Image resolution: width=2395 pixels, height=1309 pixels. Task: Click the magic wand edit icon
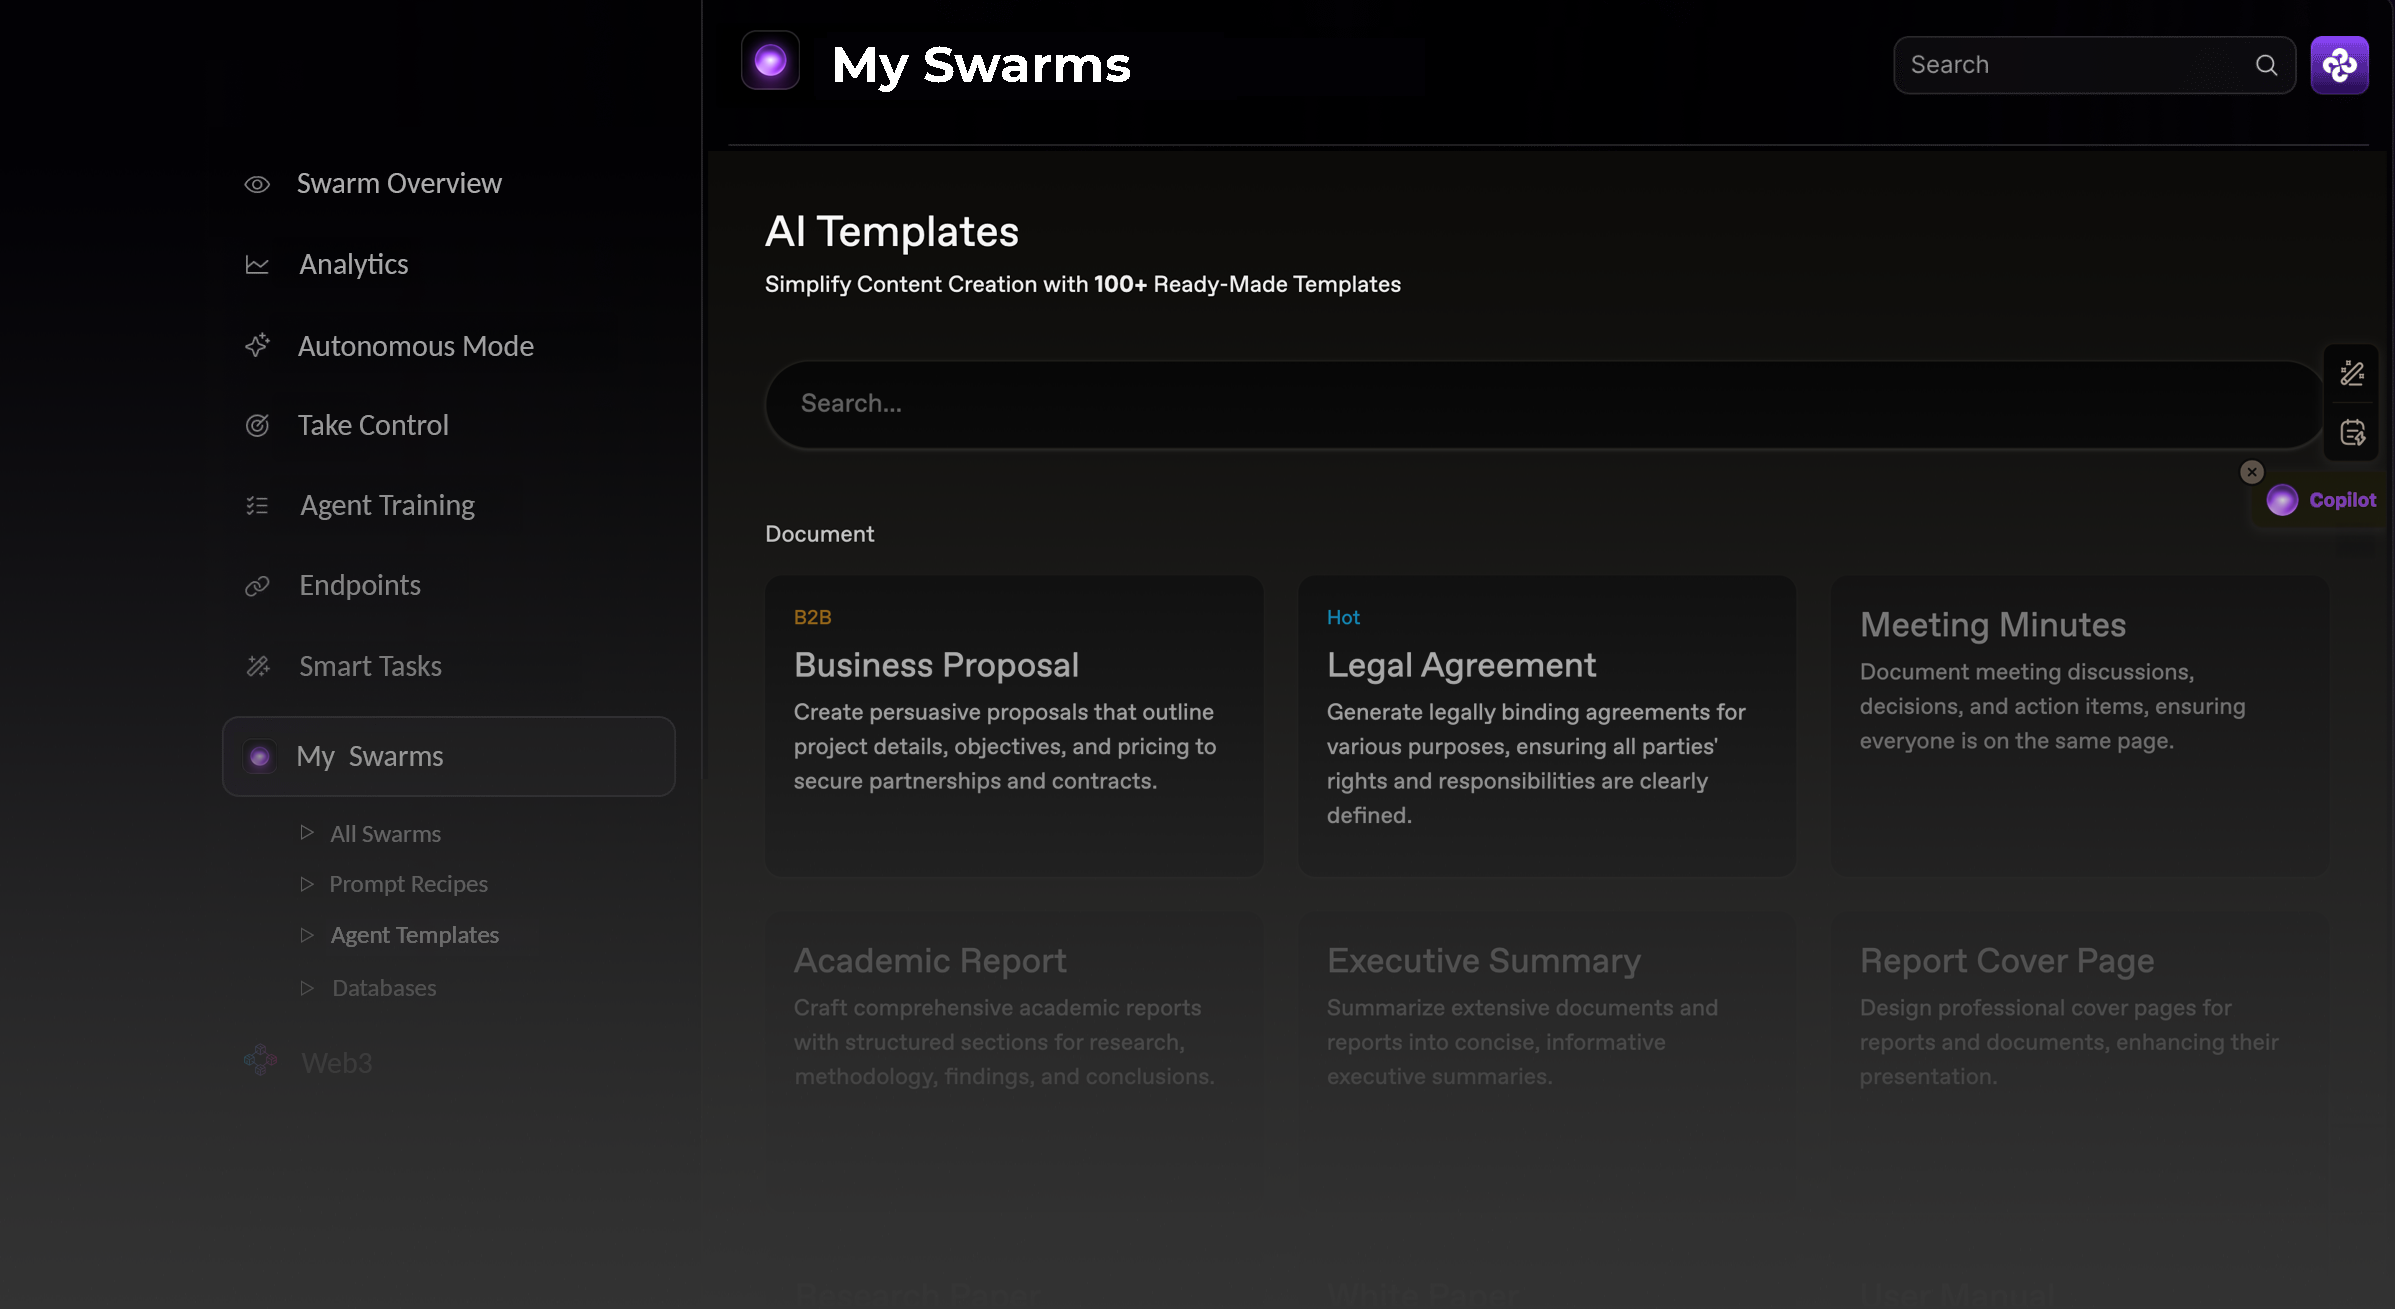coord(2352,374)
